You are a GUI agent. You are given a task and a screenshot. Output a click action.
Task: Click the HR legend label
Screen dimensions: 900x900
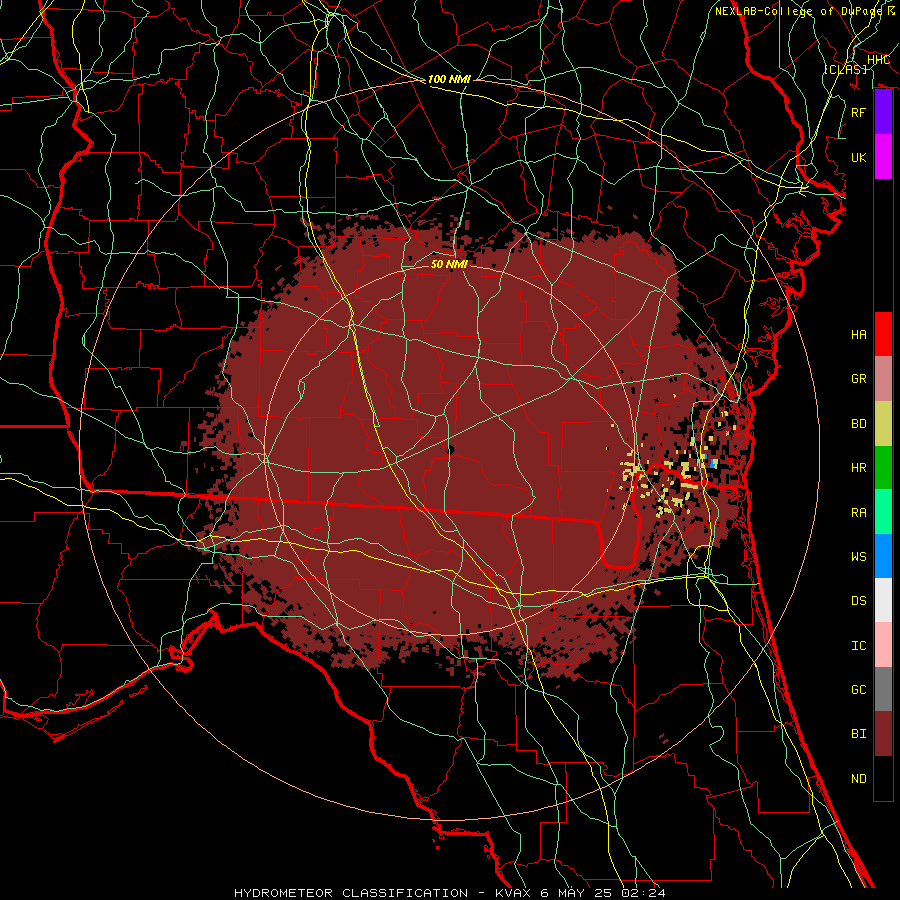click(859, 468)
